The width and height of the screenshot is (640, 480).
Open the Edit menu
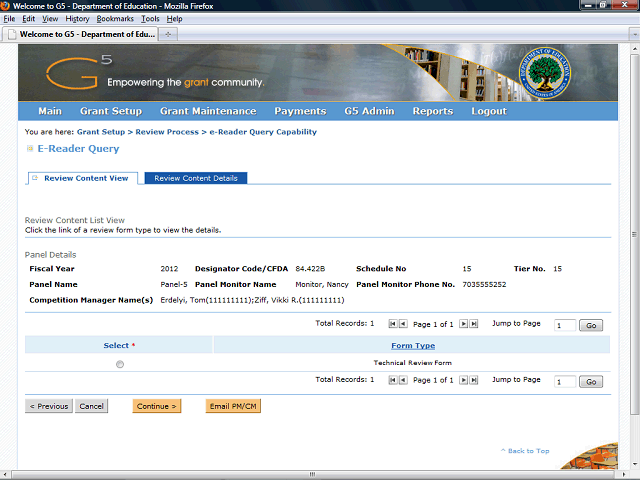[28, 19]
